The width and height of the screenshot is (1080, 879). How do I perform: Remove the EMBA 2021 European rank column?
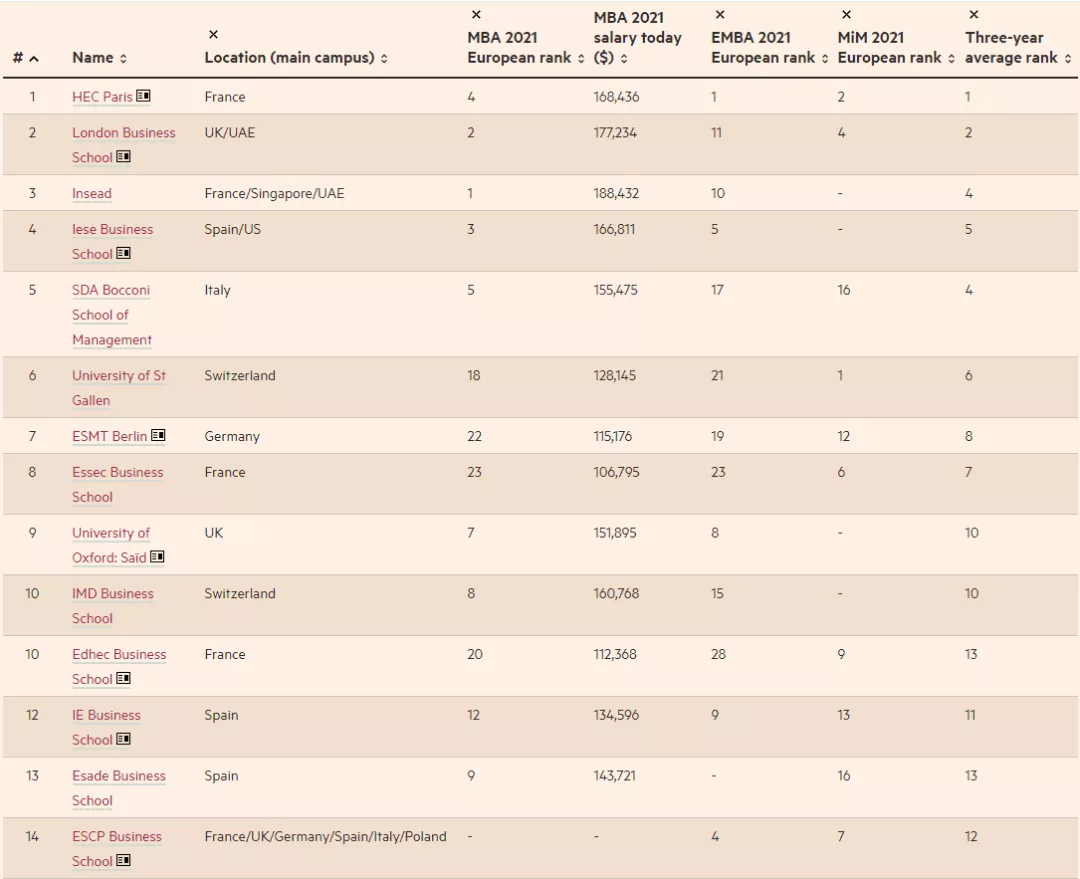click(720, 15)
